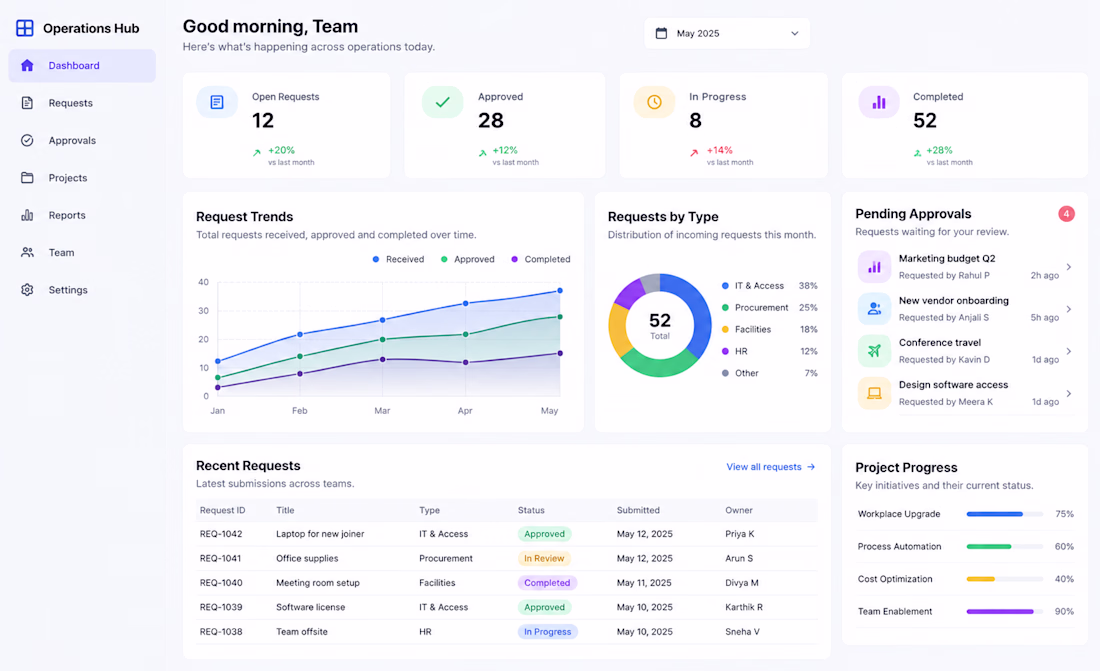
Task: Click the Reports bar chart icon
Action: click(27, 215)
